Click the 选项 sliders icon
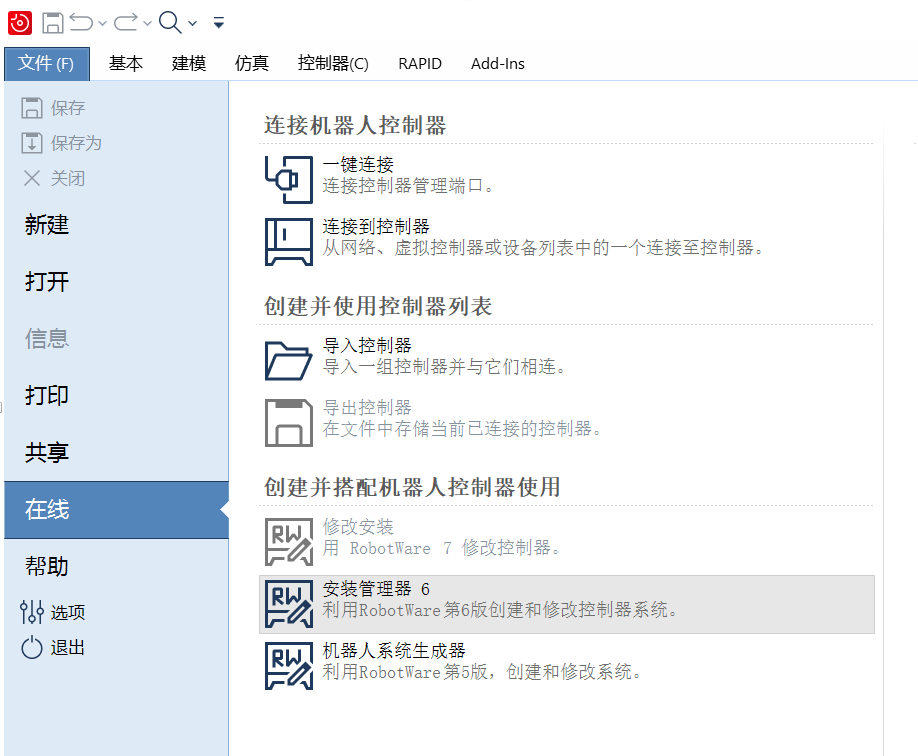918x756 pixels. [32, 612]
